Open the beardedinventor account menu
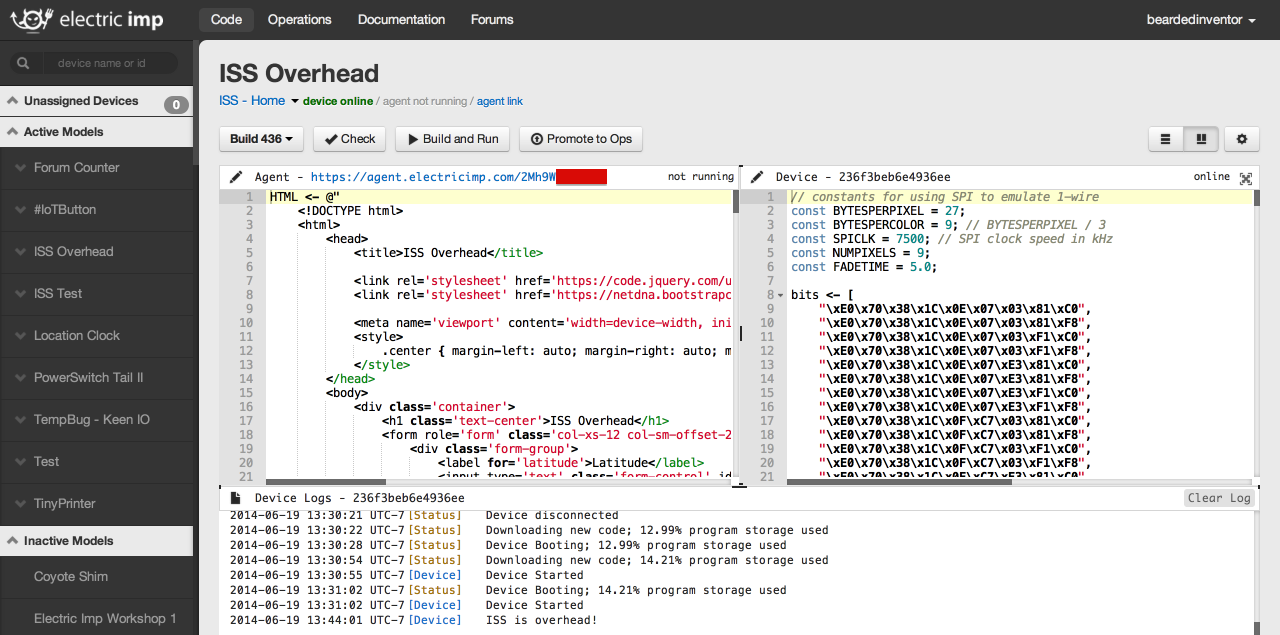 [x=1201, y=19]
